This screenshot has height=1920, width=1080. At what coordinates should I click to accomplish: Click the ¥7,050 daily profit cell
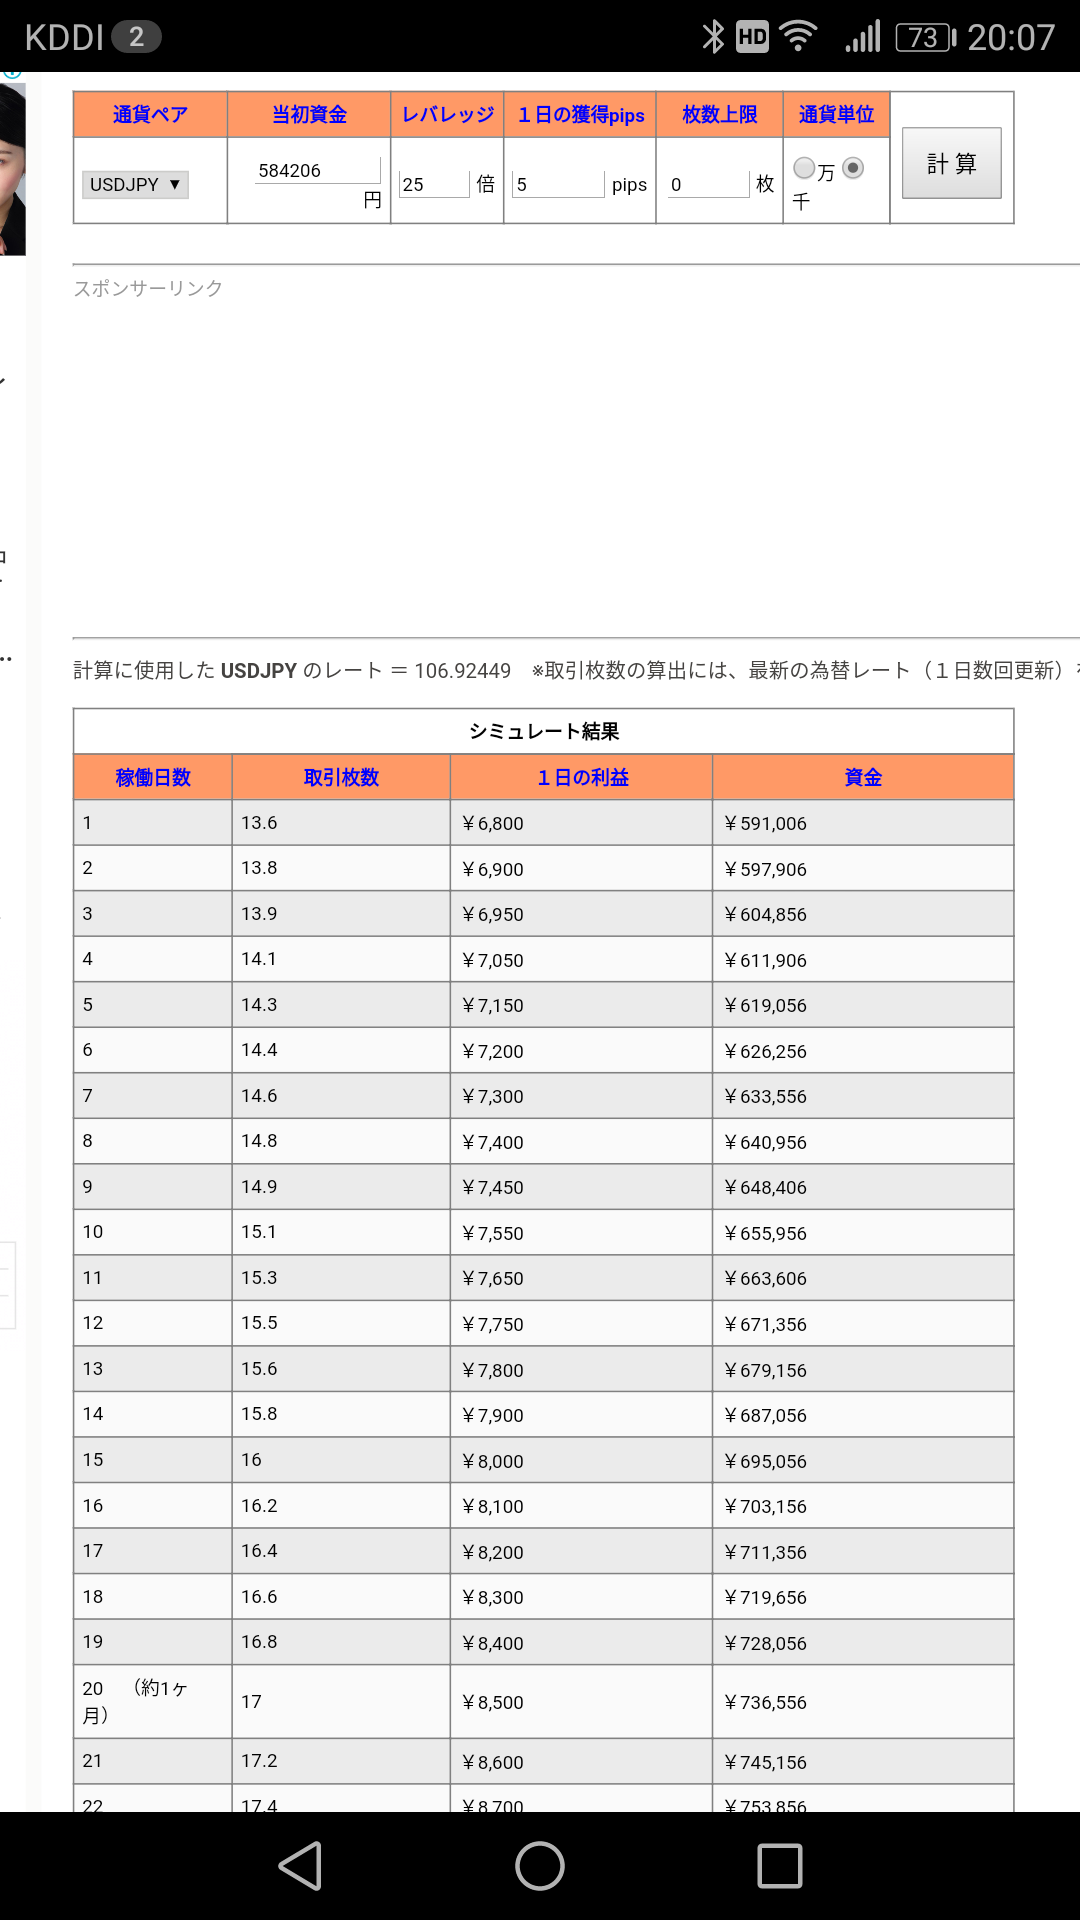581,960
